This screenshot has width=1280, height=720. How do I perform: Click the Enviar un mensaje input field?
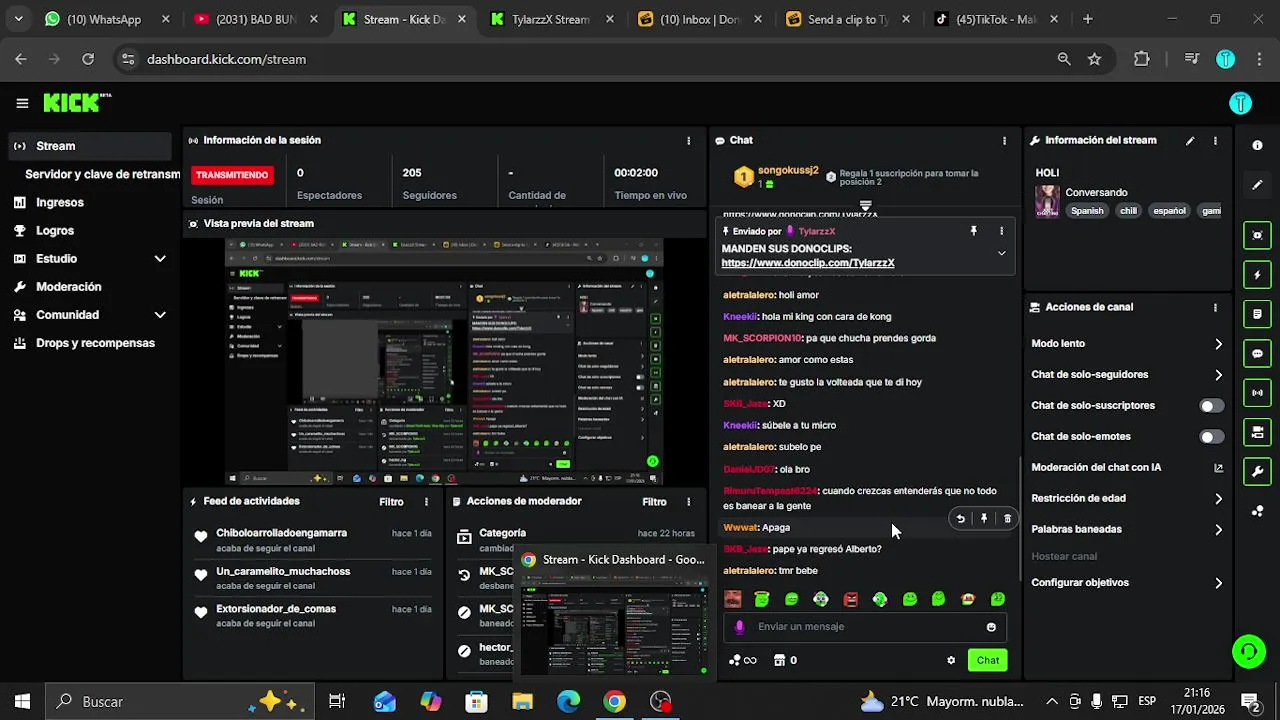[x=864, y=627]
